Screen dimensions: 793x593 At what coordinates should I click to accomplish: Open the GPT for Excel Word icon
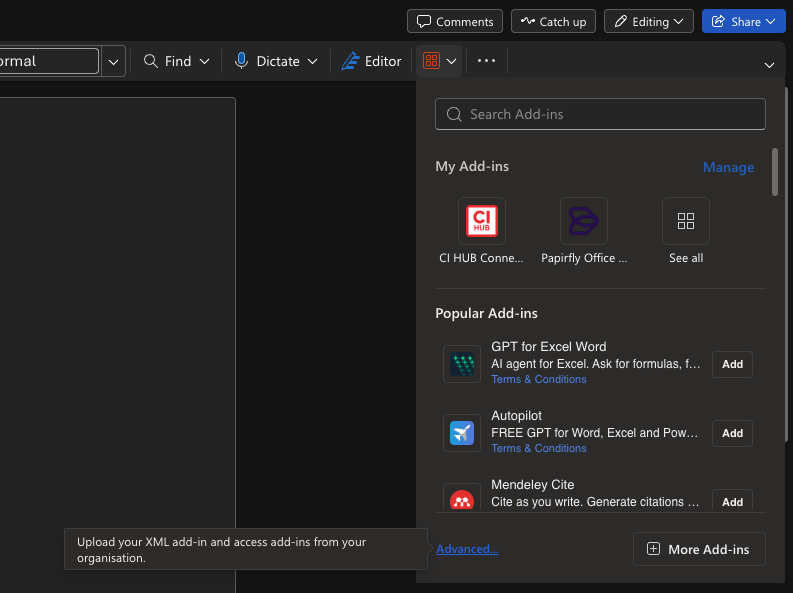pyautogui.click(x=462, y=364)
